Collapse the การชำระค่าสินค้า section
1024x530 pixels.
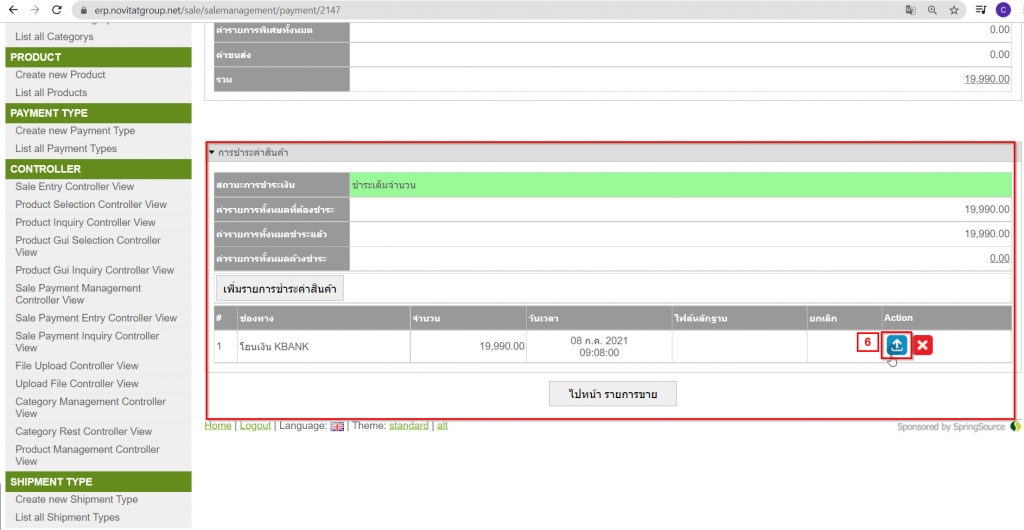[x=212, y=152]
